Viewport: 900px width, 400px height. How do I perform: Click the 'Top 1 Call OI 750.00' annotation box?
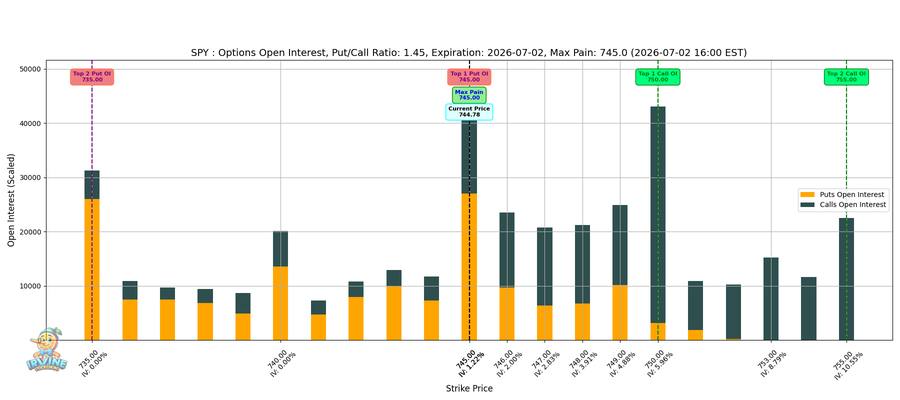pyautogui.click(x=658, y=77)
